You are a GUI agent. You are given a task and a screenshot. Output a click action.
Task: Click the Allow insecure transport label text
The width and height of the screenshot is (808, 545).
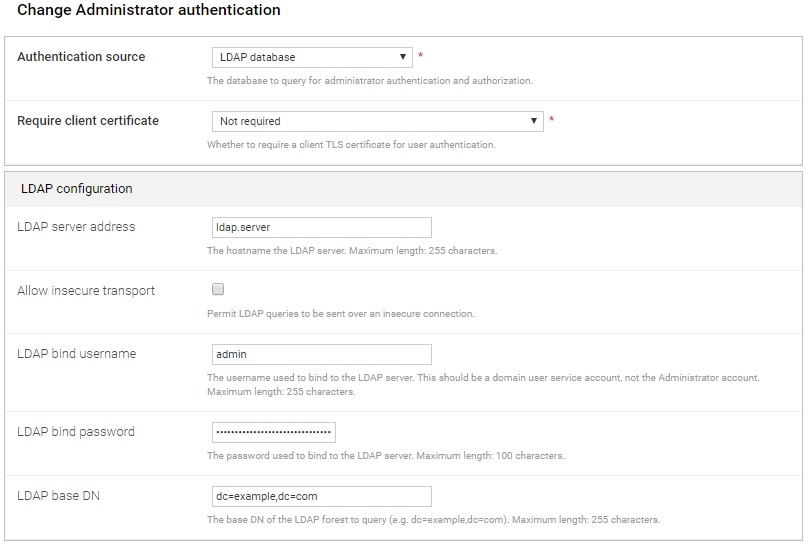coord(86,291)
